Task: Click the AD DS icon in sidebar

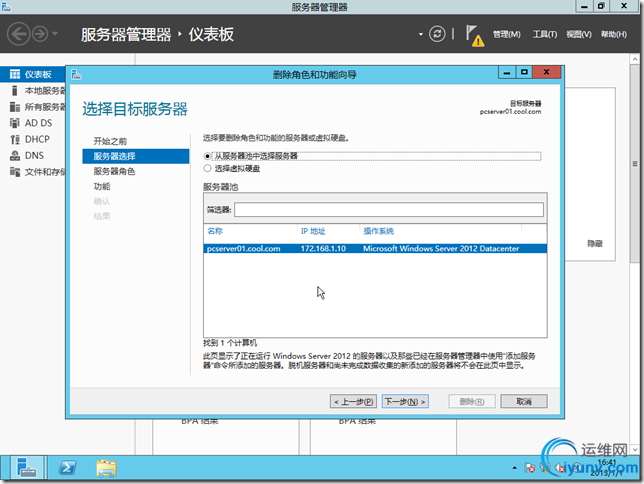Action: (15, 123)
